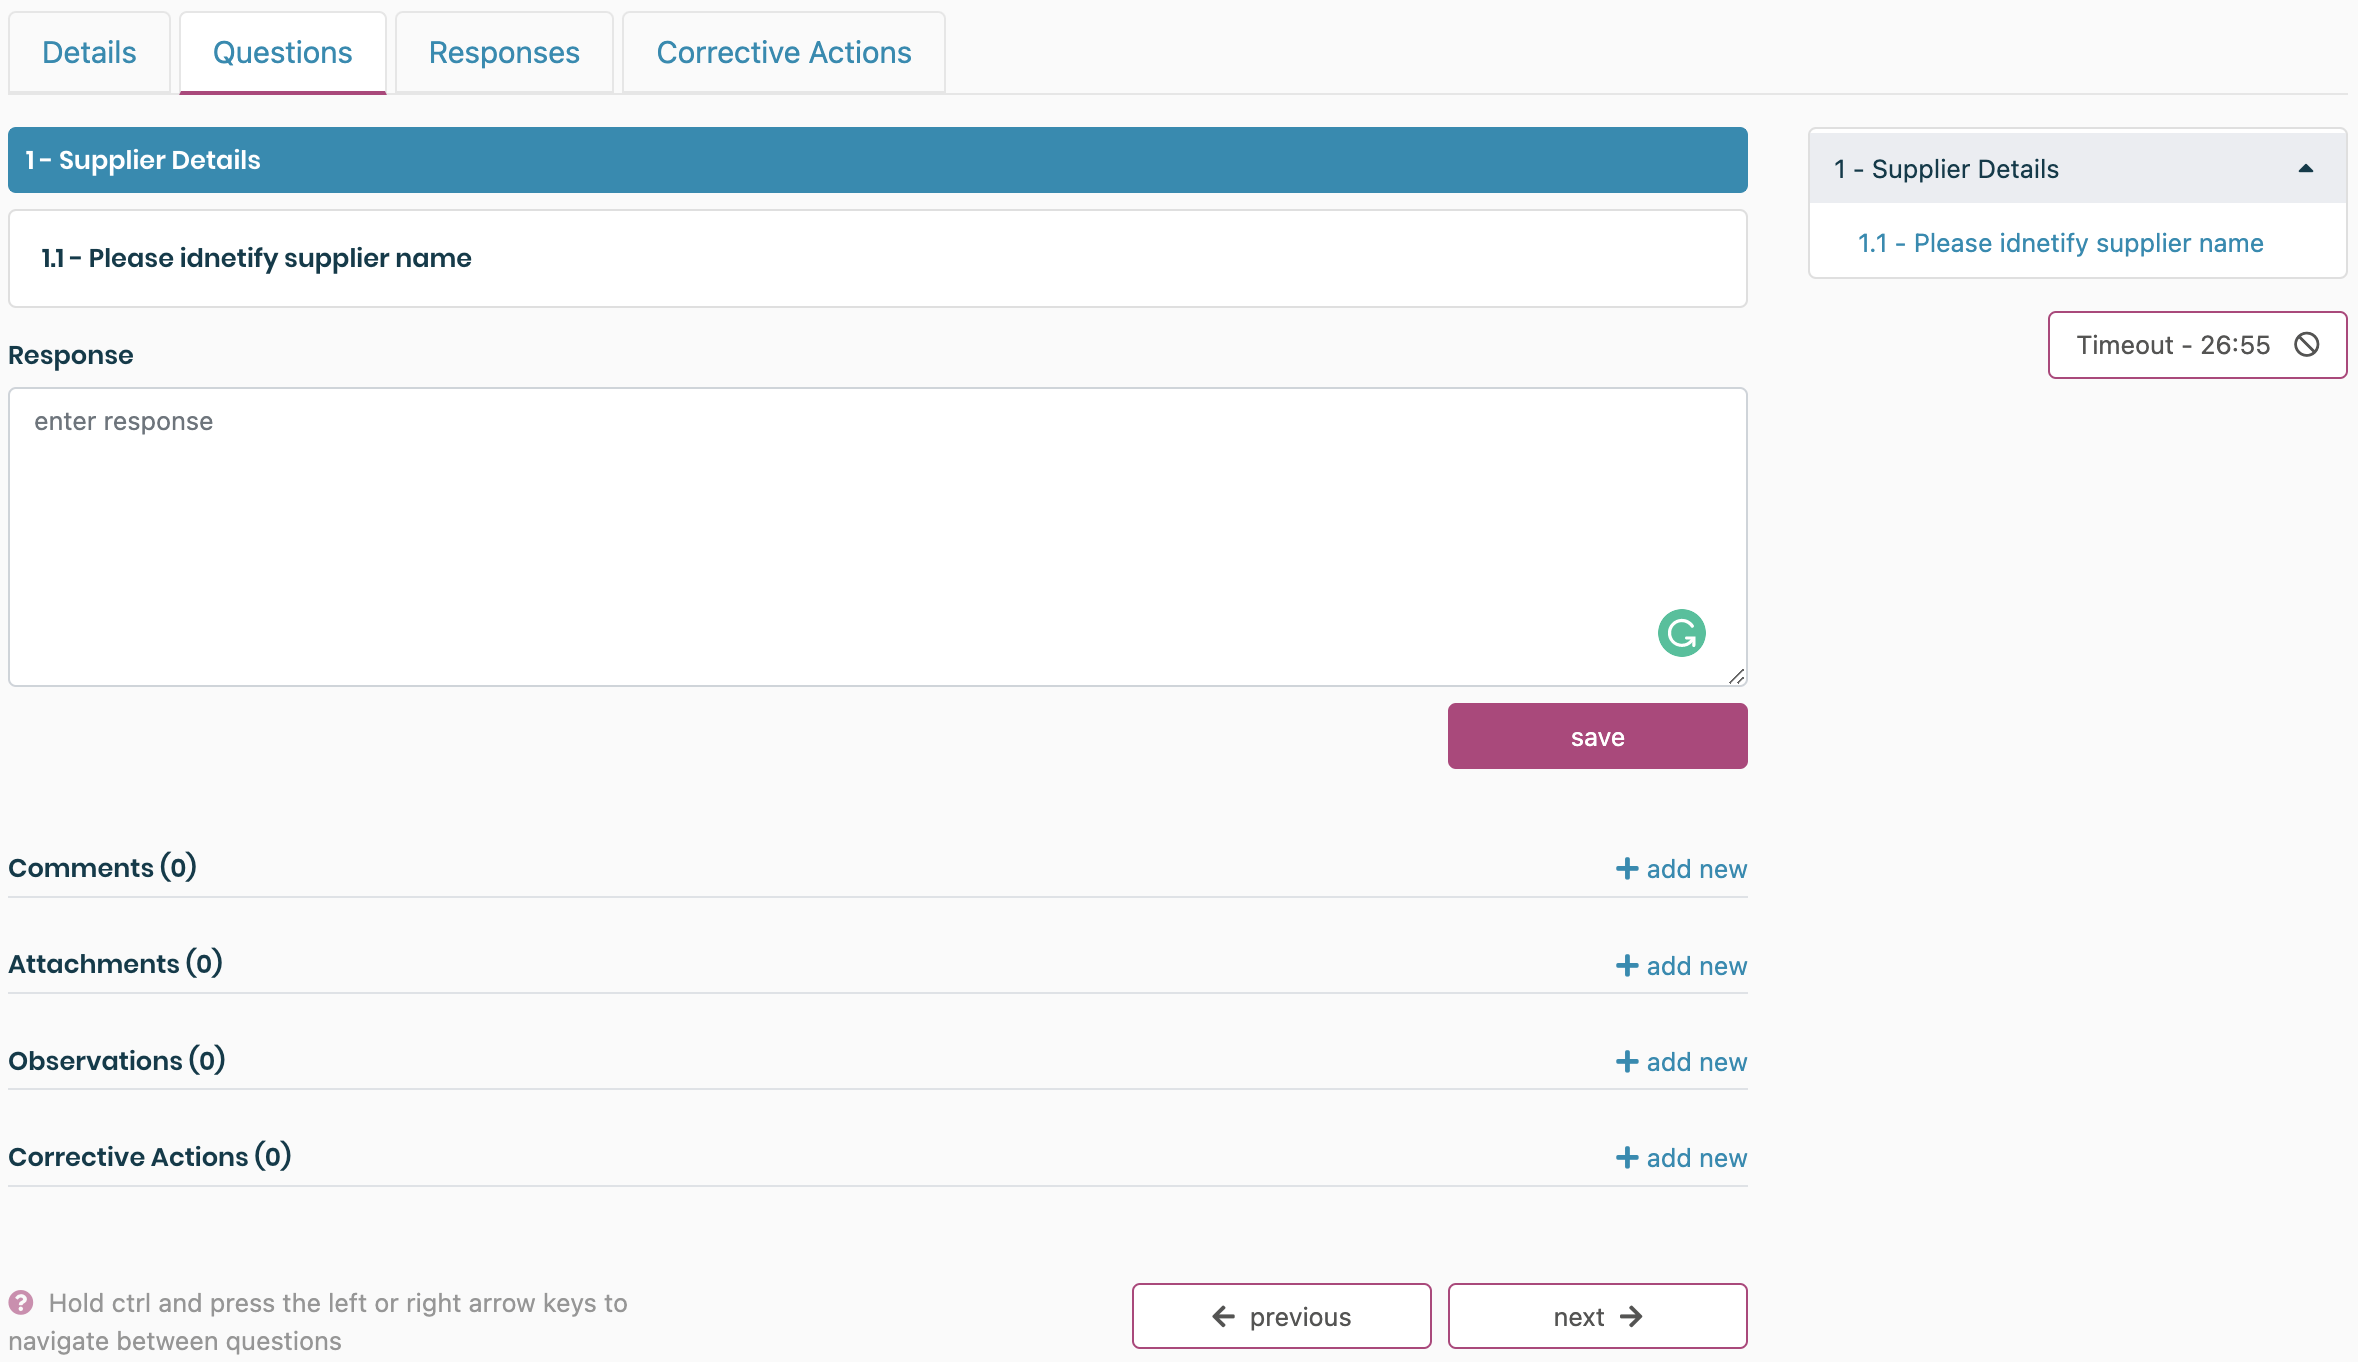
Task: Click plus icon beside Observations add new
Action: pyautogui.click(x=1627, y=1062)
